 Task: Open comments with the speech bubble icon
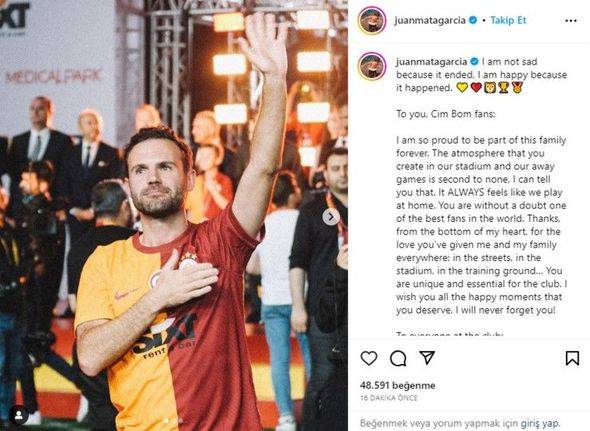pyautogui.click(x=398, y=358)
